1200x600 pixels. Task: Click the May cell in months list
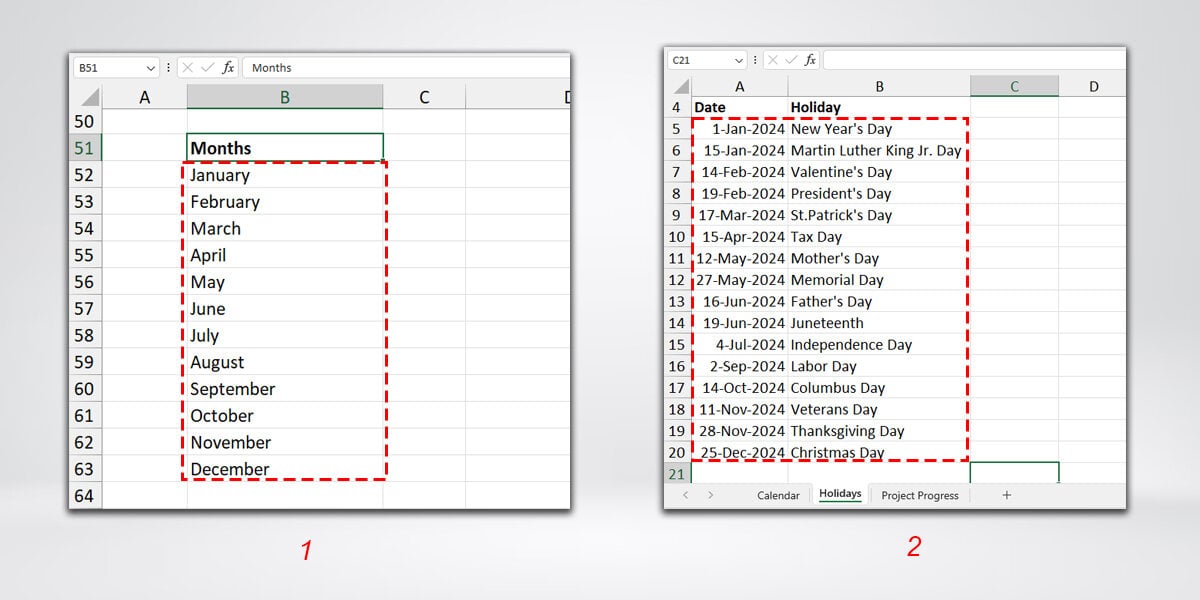point(285,282)
